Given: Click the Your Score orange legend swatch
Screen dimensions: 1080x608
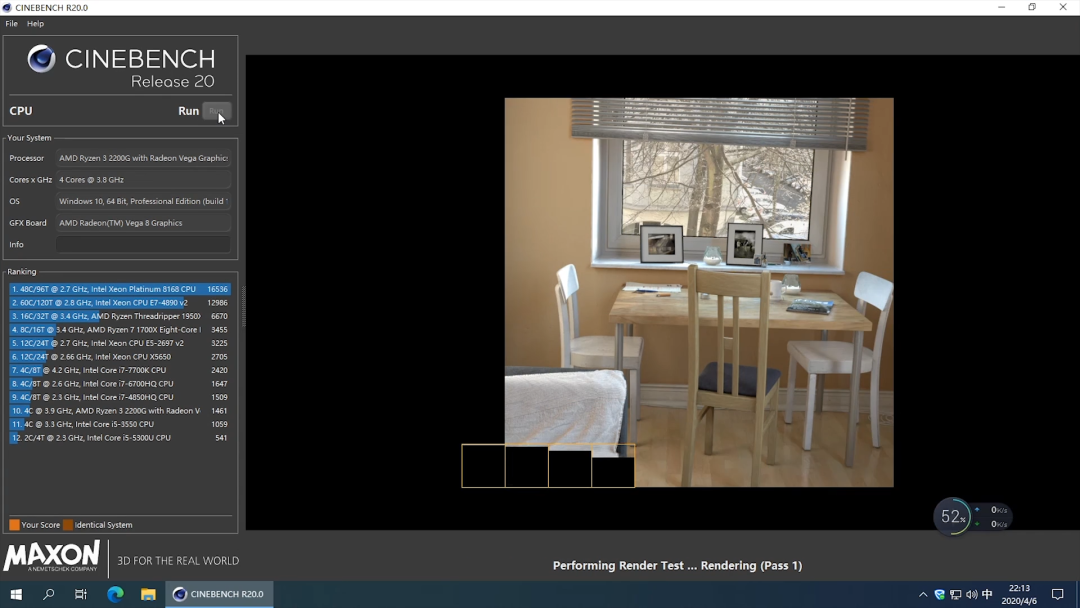Looking at the screenshot, I should coord(14,525).
